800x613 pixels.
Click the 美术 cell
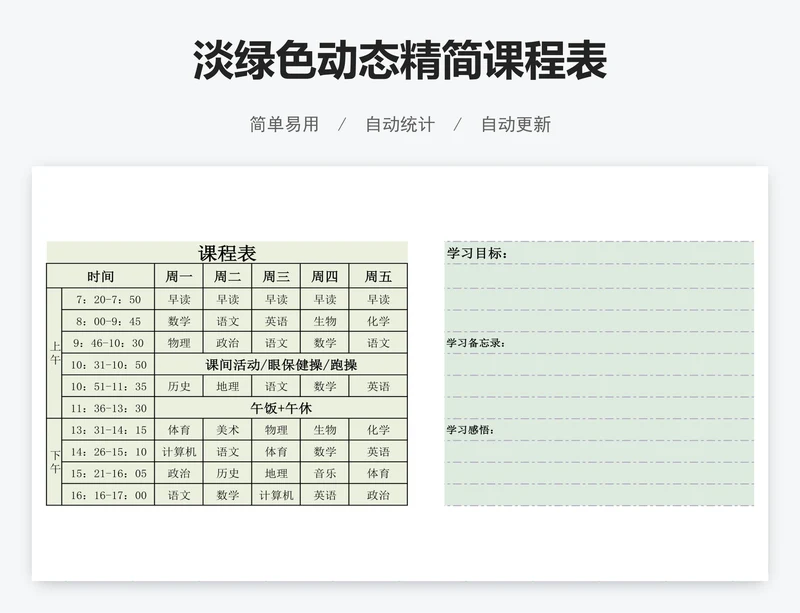228,430
